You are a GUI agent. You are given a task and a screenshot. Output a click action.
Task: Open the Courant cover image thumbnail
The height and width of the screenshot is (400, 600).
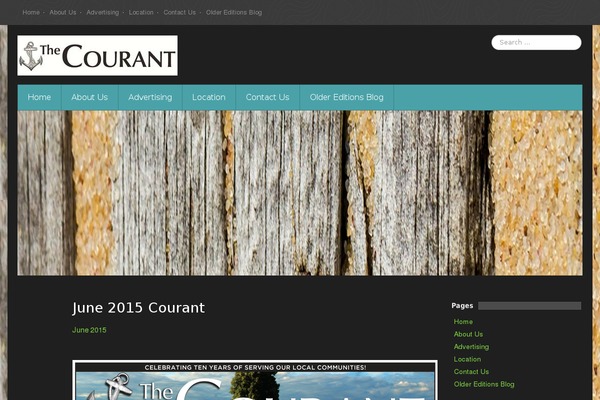point(255,380)
